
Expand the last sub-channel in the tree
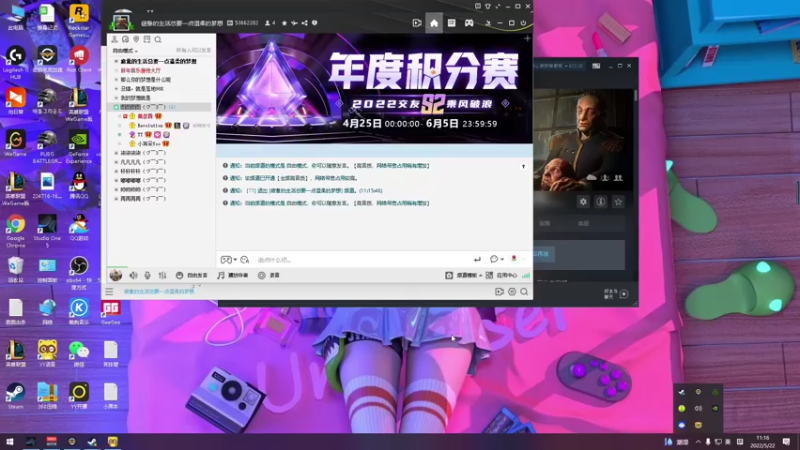116,199
